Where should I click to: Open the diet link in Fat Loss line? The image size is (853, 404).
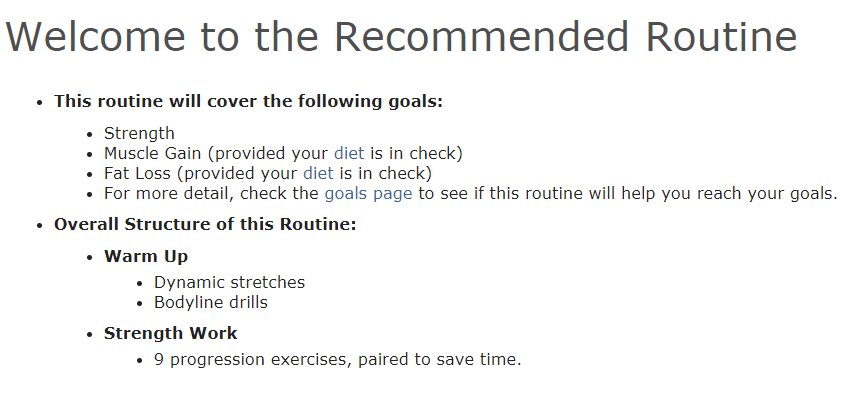(x=318, y=173)
